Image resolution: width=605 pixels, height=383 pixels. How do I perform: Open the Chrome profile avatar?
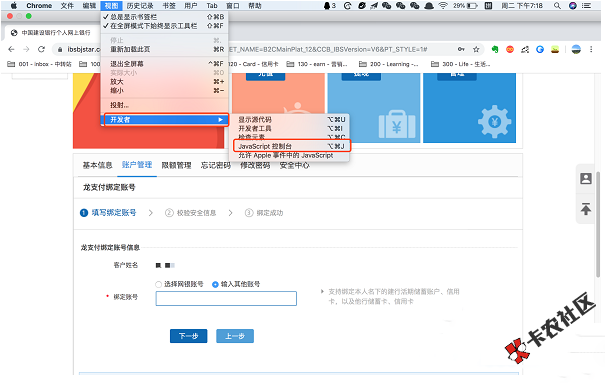tap(576, 49)
